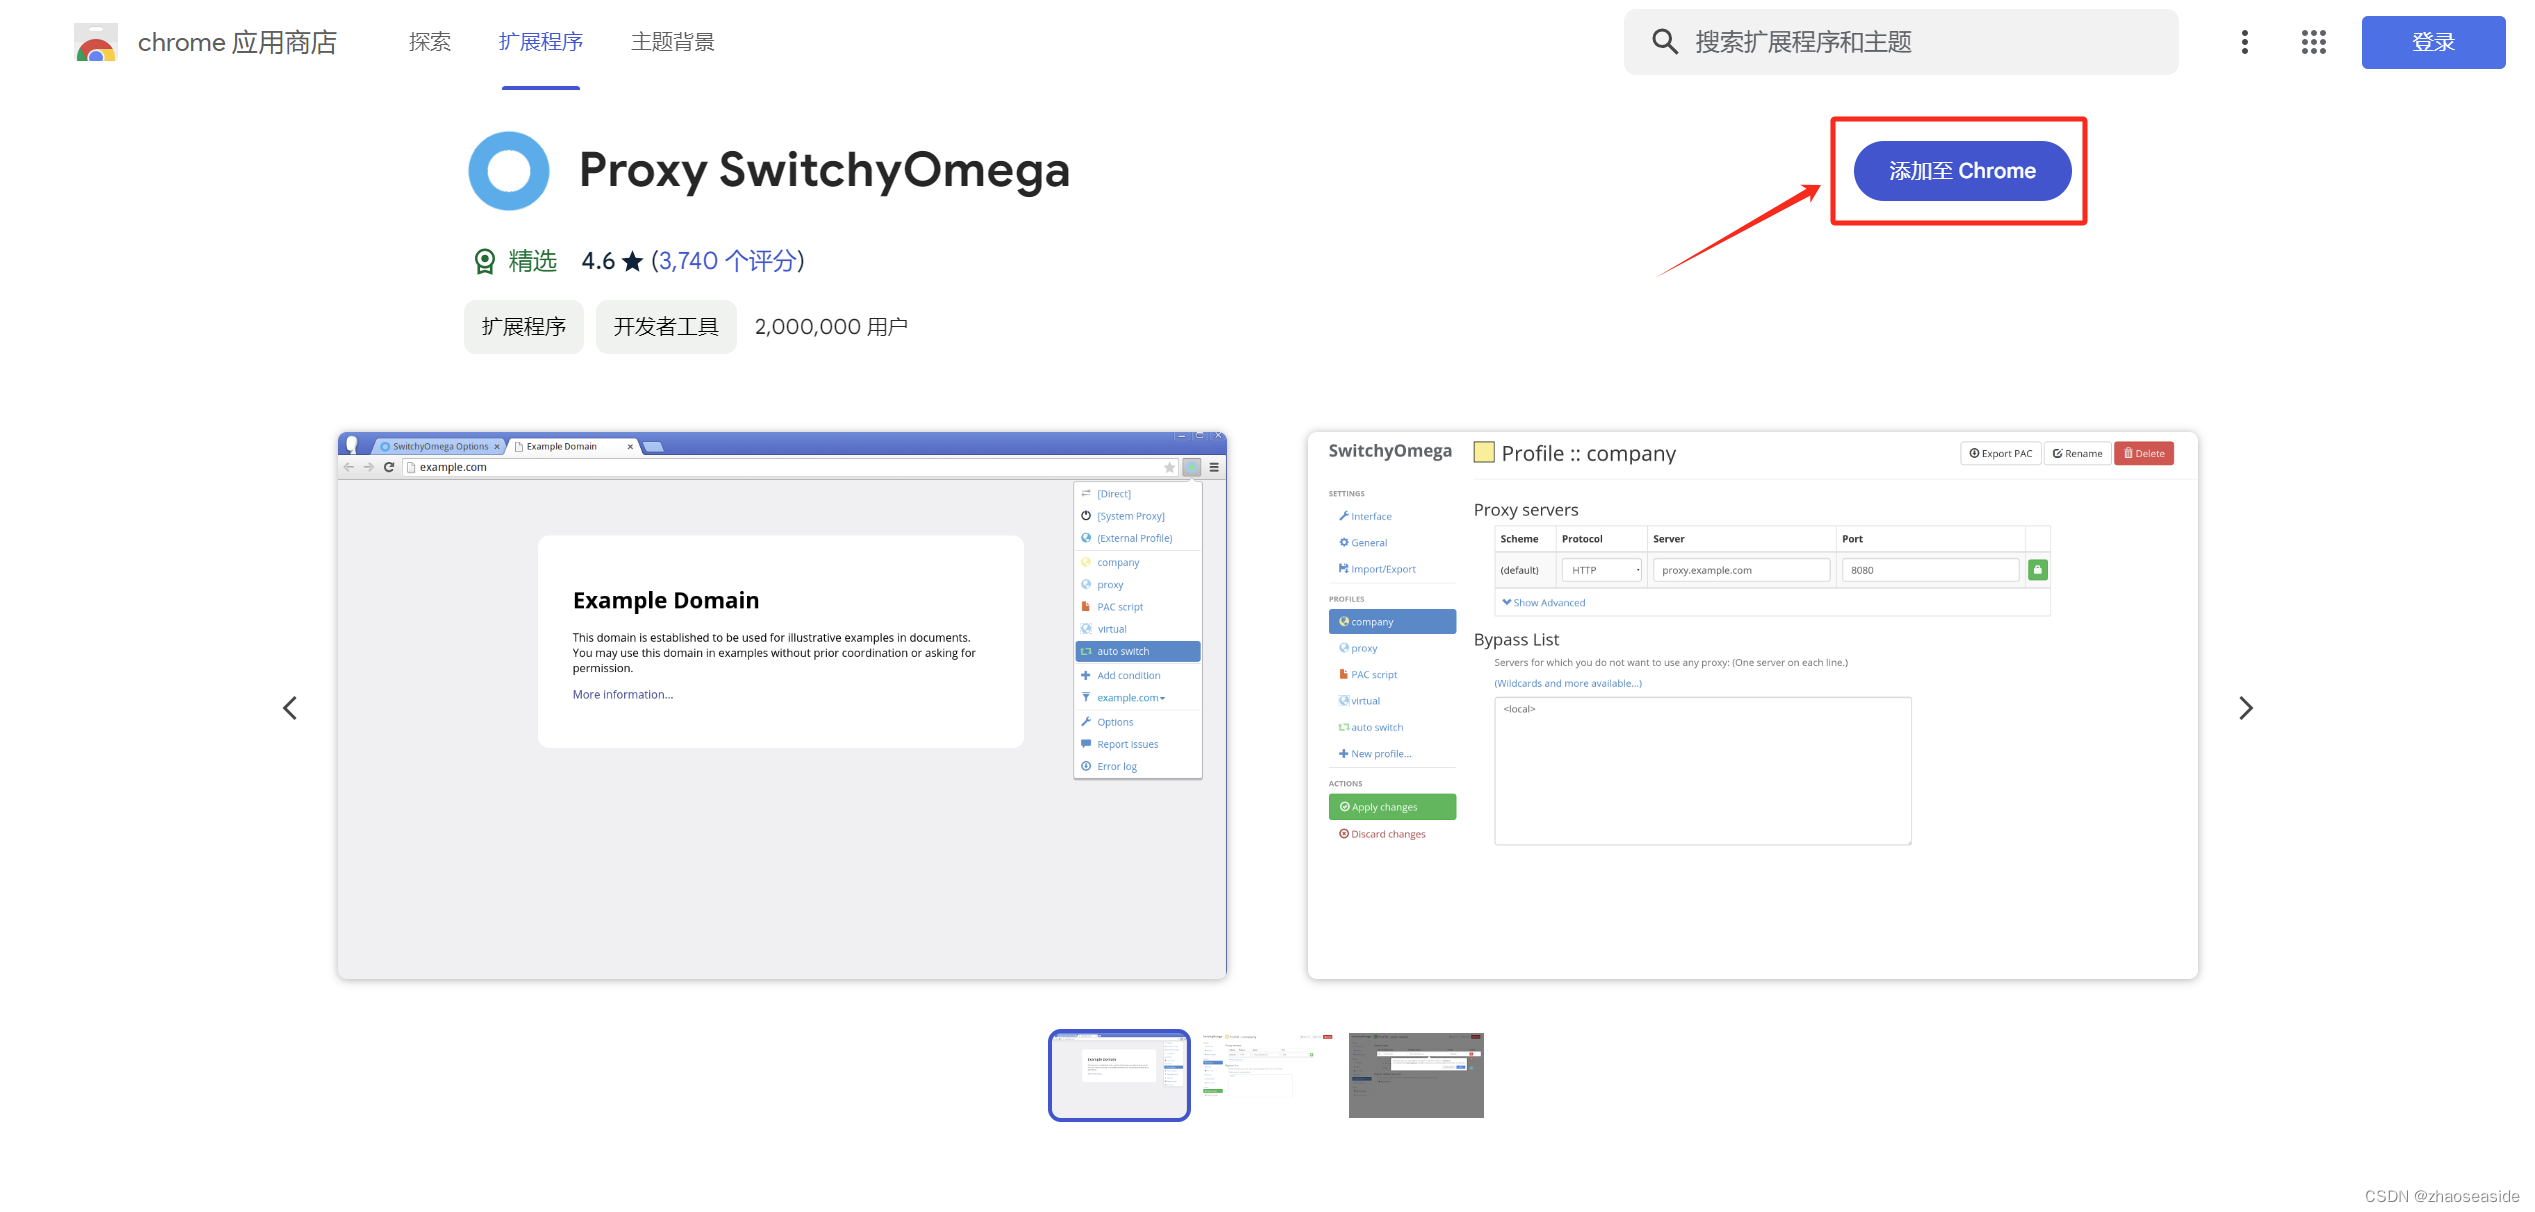Click the green lock icon beside port 8080

pos(2038,570)
